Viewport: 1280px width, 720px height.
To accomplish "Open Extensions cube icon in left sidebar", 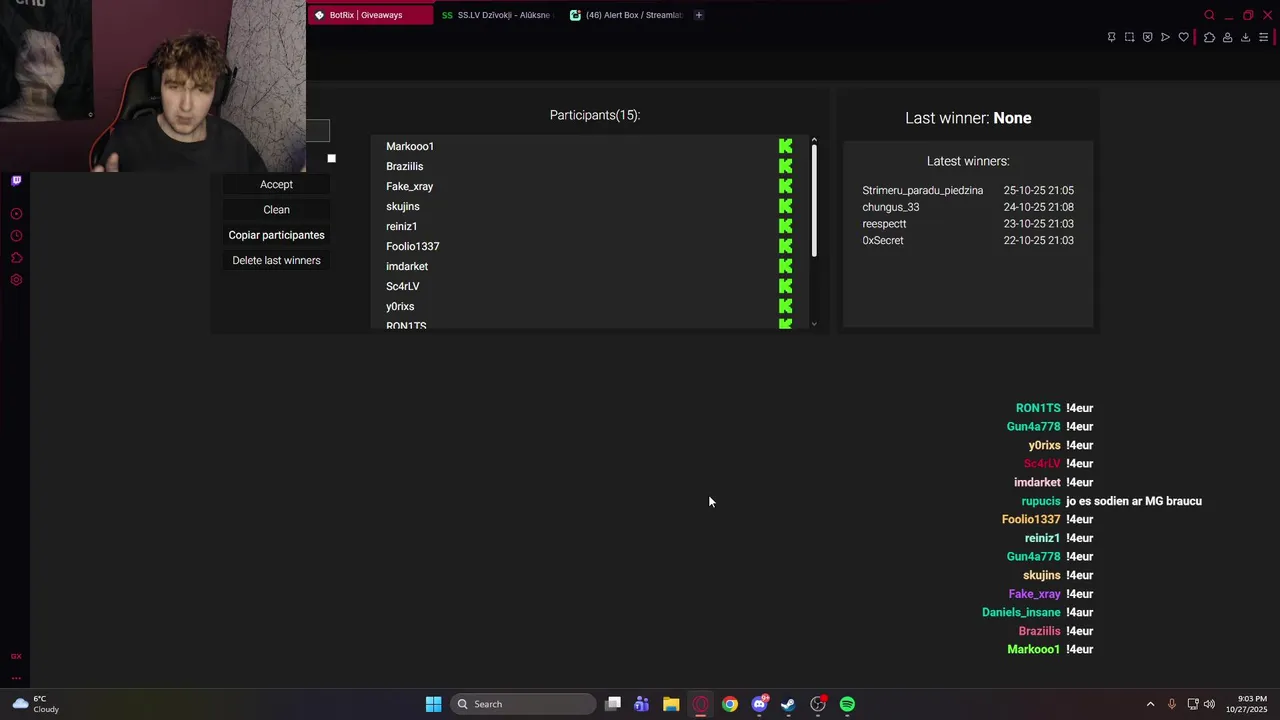I will click(x=16, y=258).
